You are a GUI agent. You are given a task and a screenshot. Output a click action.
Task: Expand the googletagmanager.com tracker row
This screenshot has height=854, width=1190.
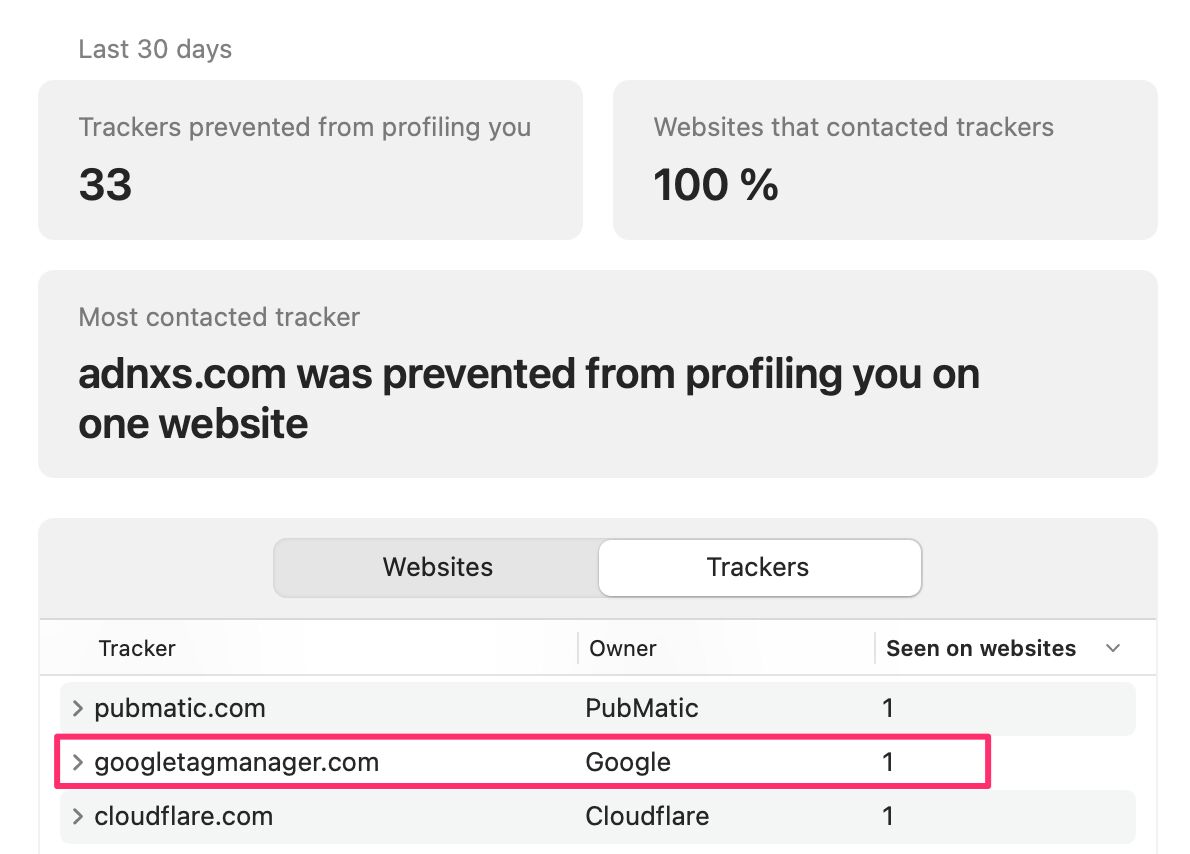tap(77, 762)
